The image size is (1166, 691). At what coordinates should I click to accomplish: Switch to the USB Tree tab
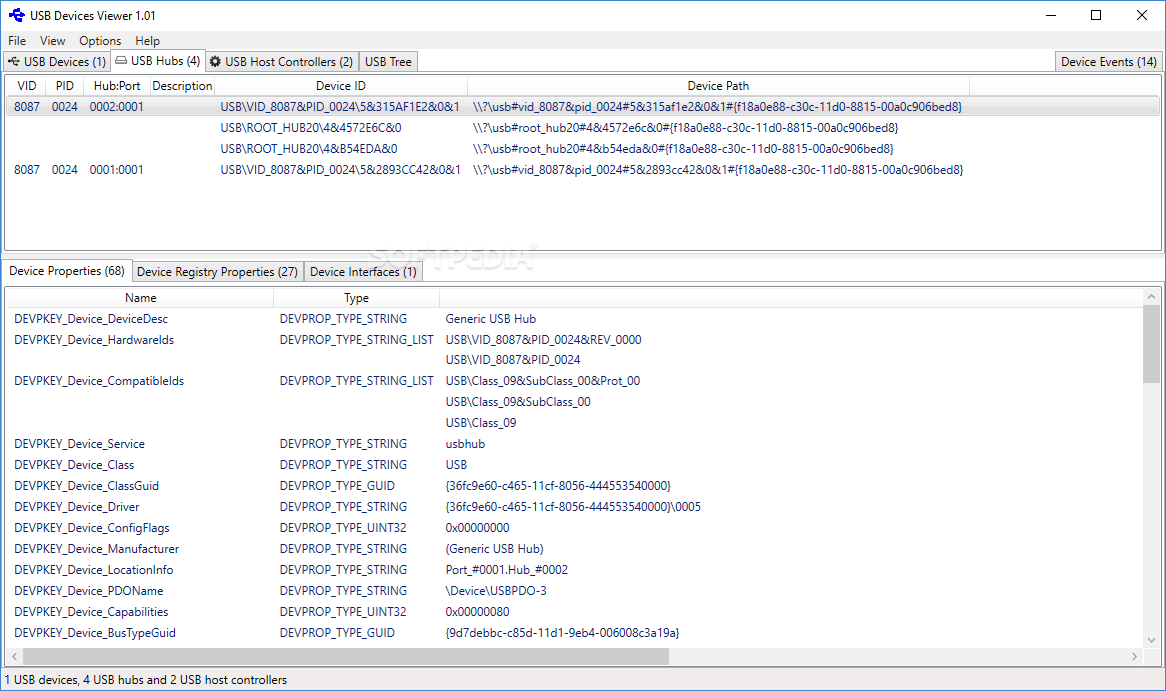pos(387,61)
